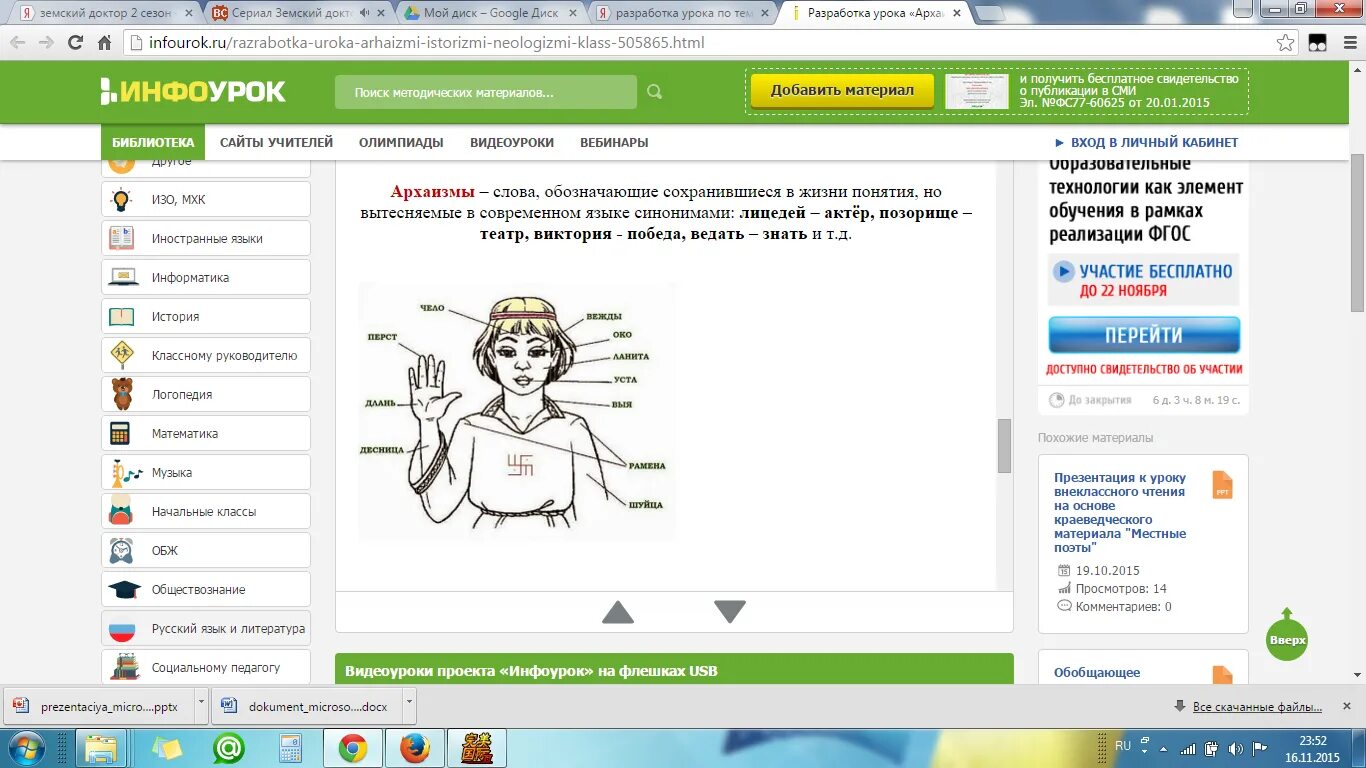The image size is (1366, 768).
Task: Click the Музыка notes icon
Action: (x=125, y=472)
